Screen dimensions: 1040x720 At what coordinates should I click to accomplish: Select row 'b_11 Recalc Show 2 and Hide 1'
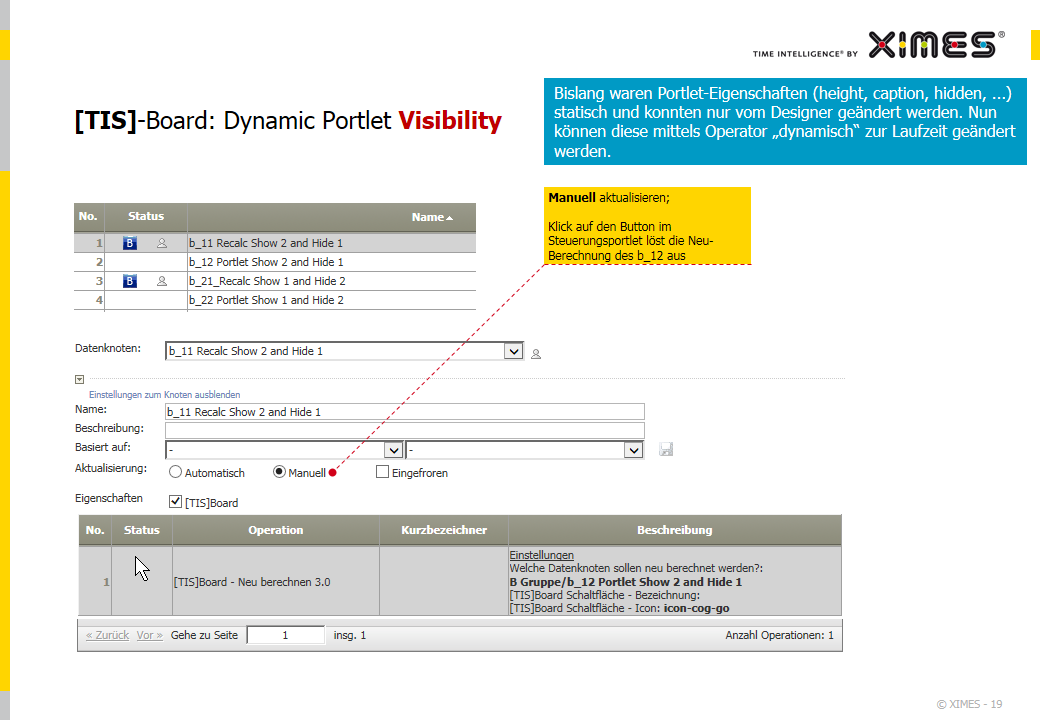[x=275, y=243]
